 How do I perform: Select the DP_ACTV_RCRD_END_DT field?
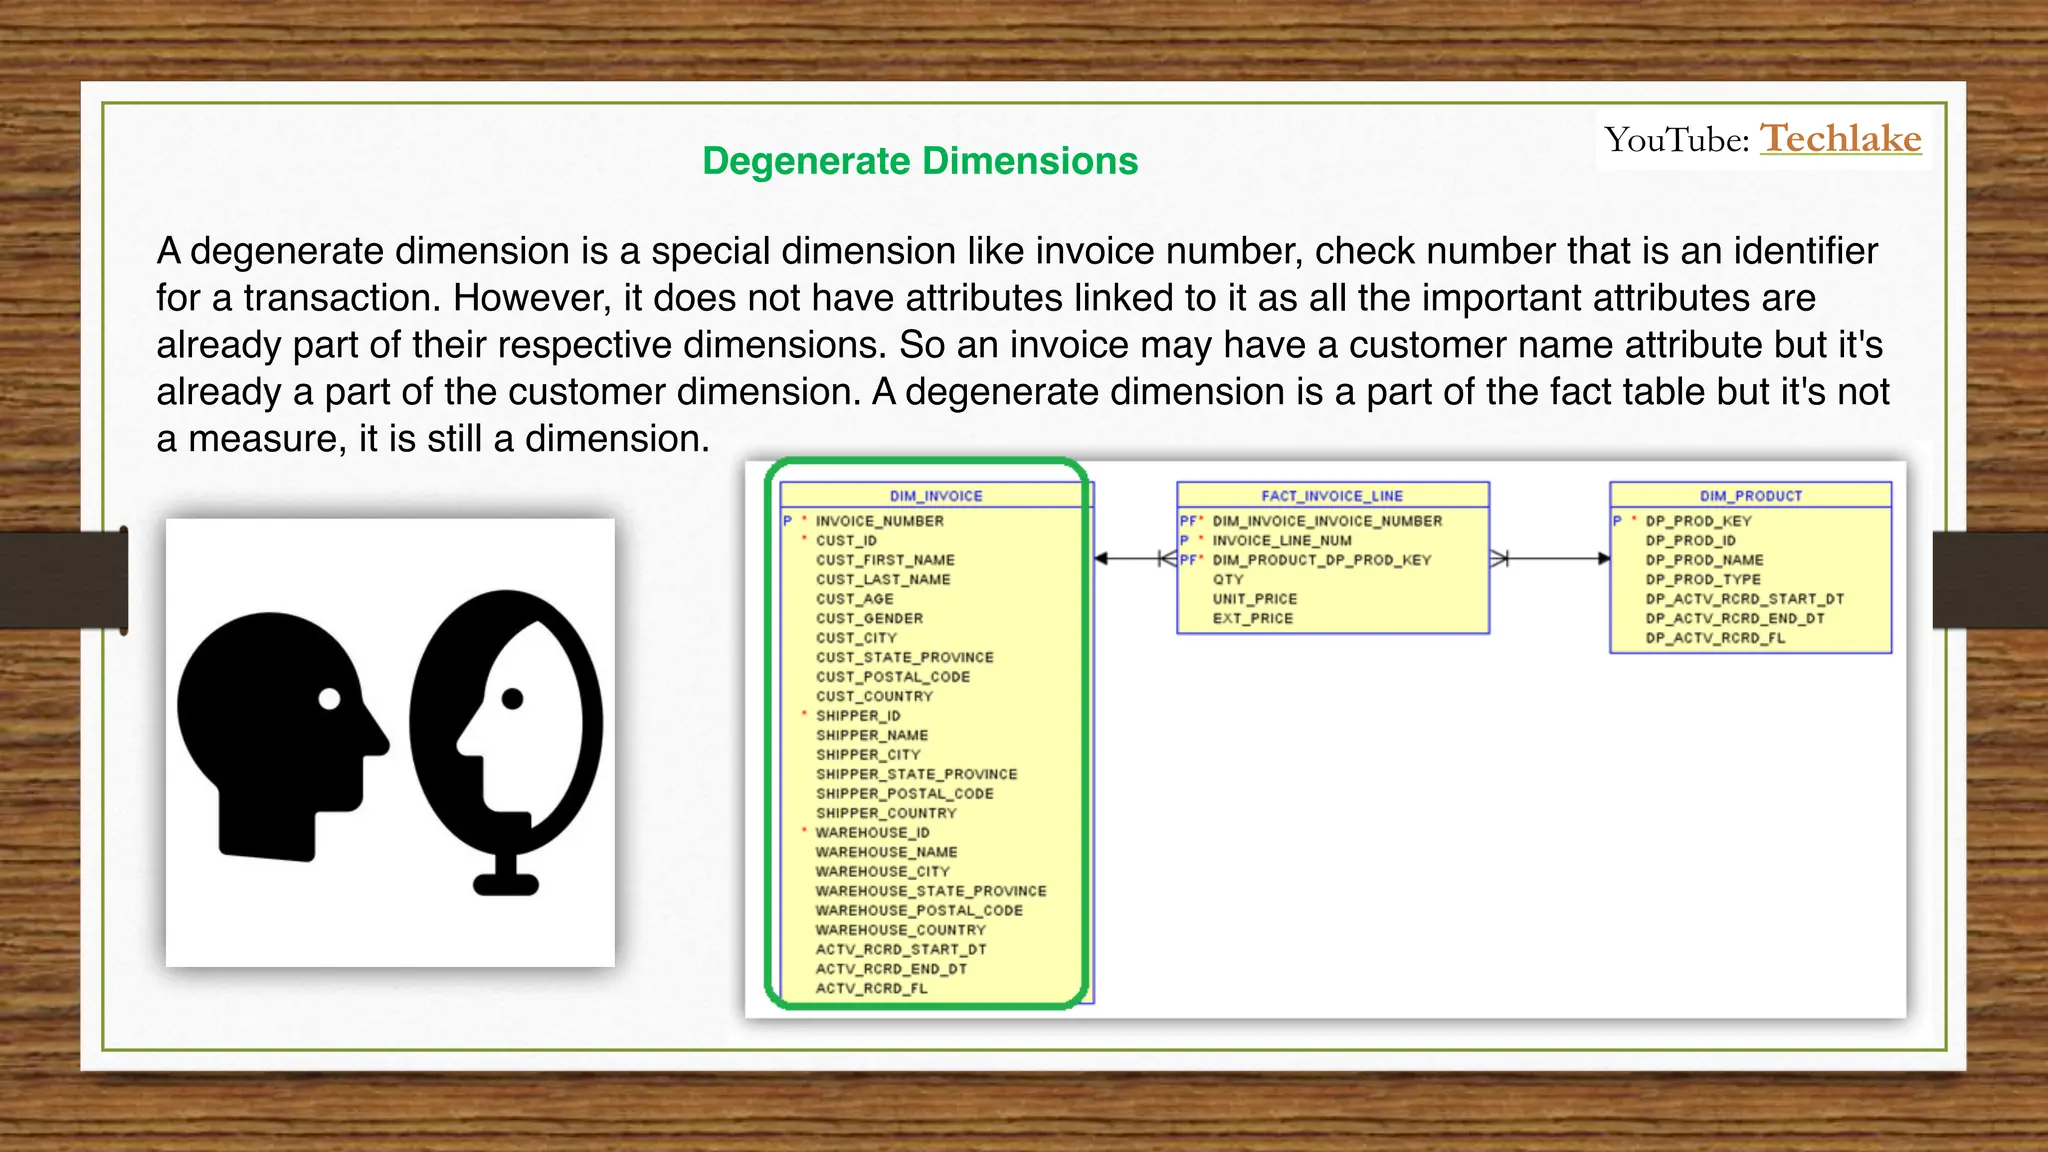1735,619
